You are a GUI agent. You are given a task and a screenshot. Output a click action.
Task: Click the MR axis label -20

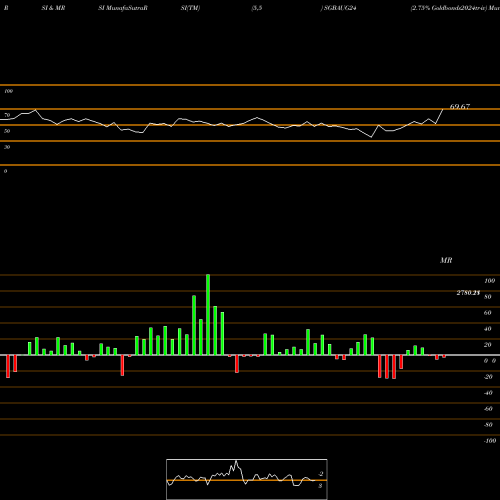click(x=488, y=377)
